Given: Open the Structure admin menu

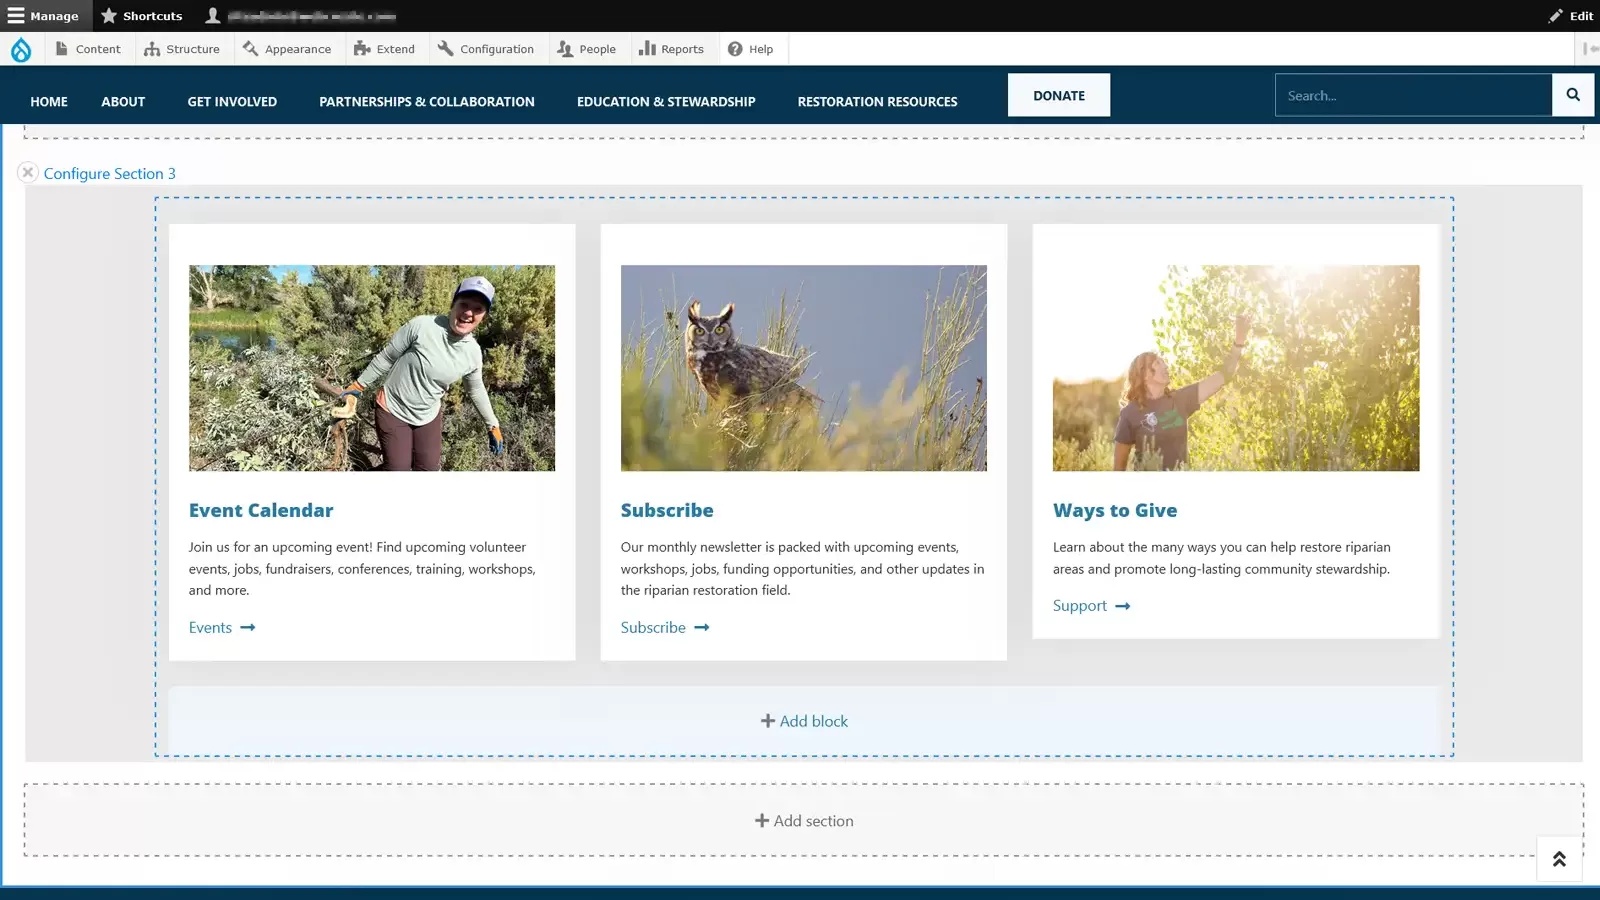Looking at the screenshot, I should click(182, 49).
